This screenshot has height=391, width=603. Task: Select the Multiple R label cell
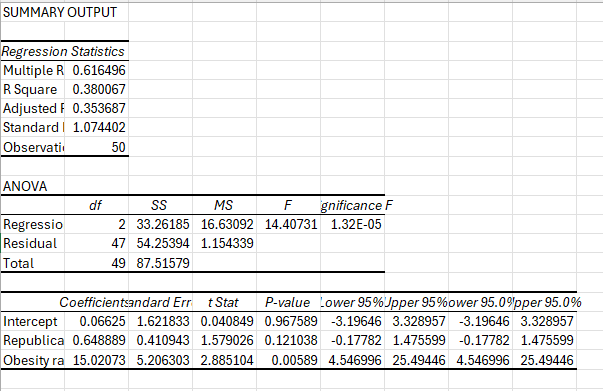tap(33, 70)
